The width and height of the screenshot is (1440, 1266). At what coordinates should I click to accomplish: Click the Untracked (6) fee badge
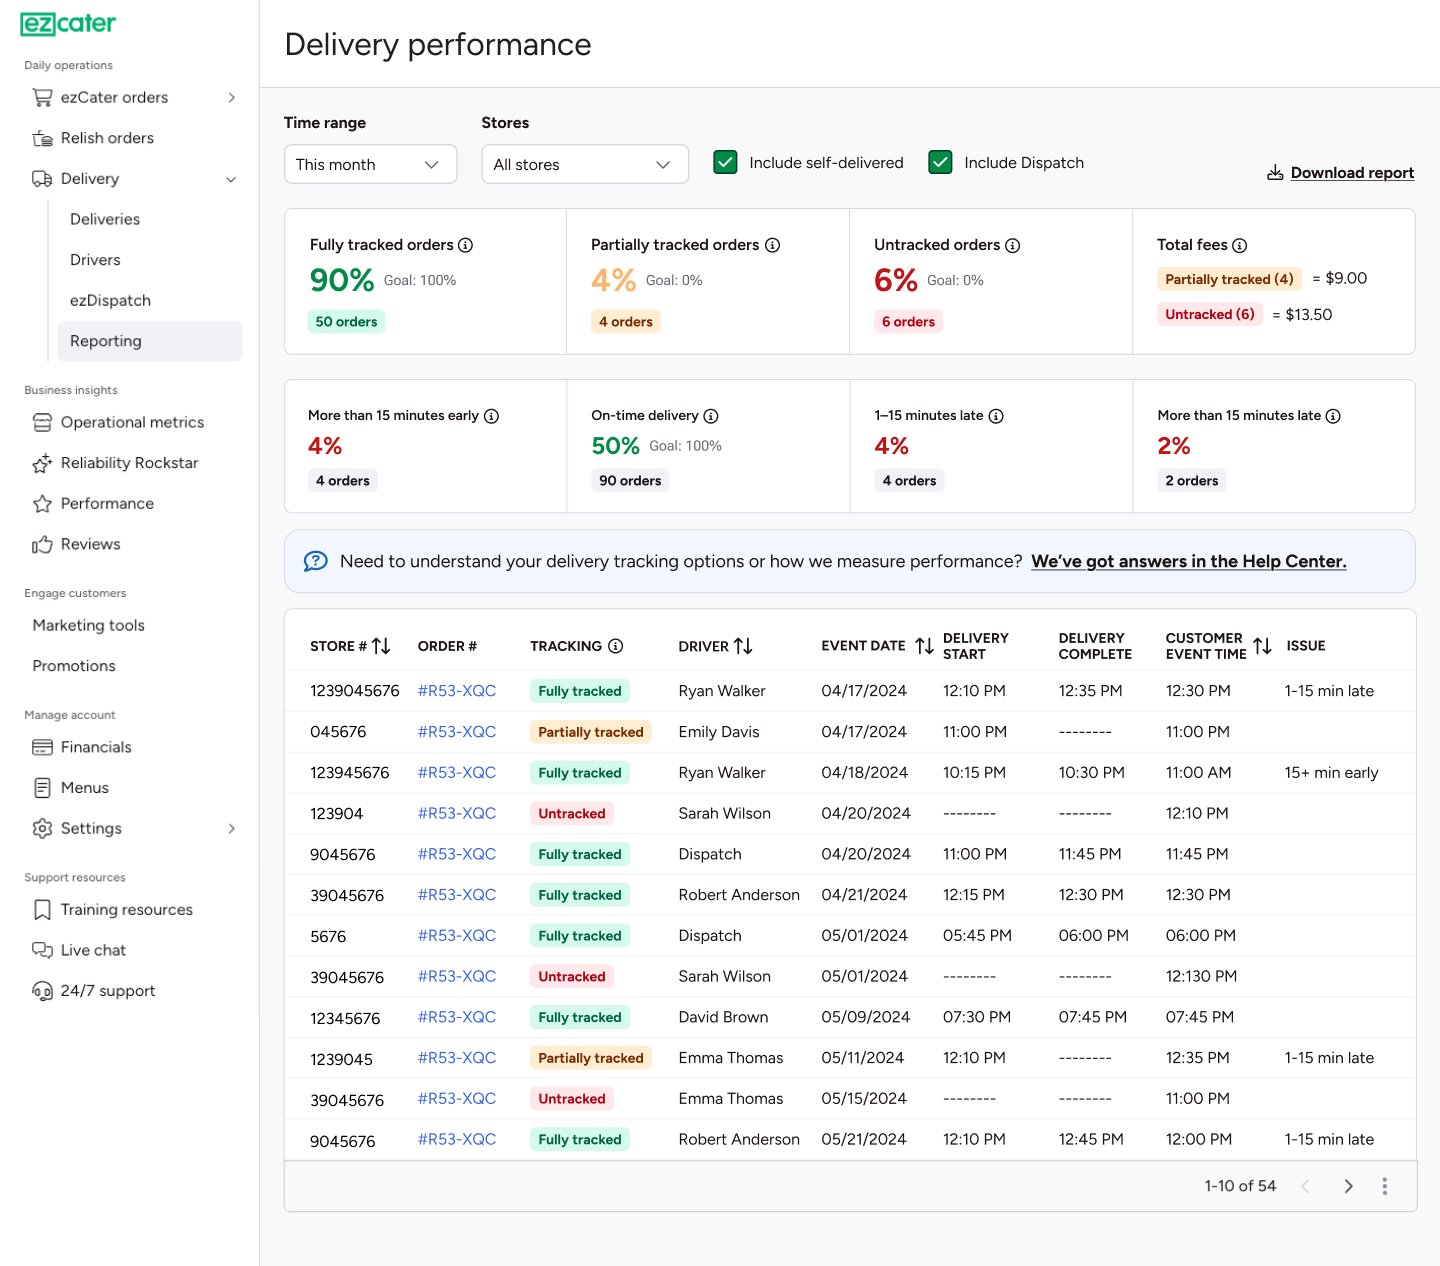[x=1209, y=314]
